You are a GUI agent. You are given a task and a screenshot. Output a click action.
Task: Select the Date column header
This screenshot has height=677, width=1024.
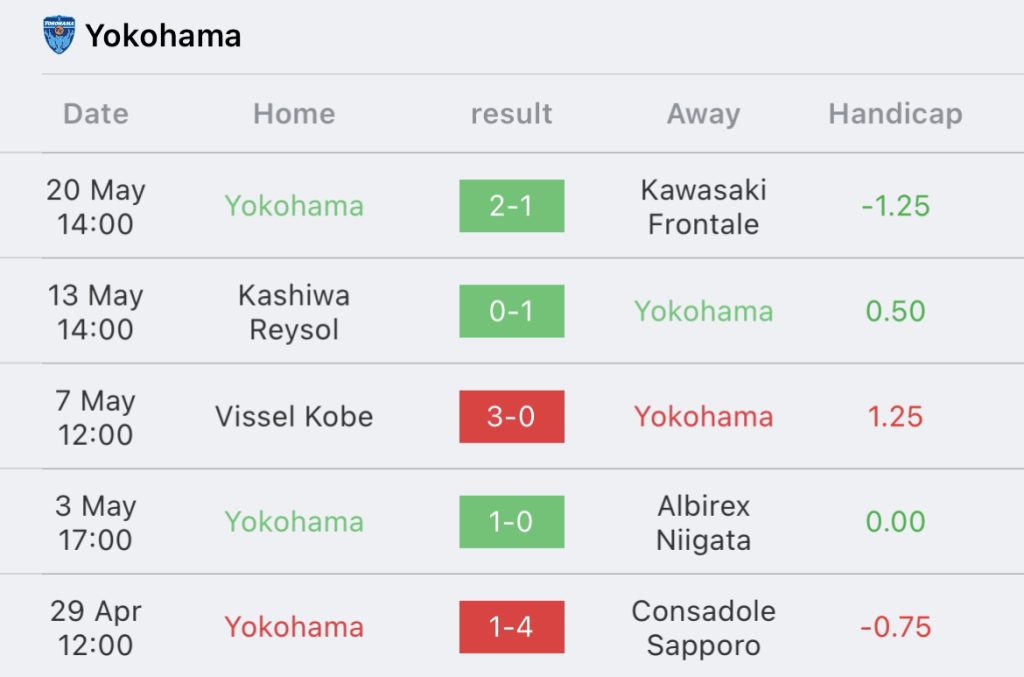(96, 114)
